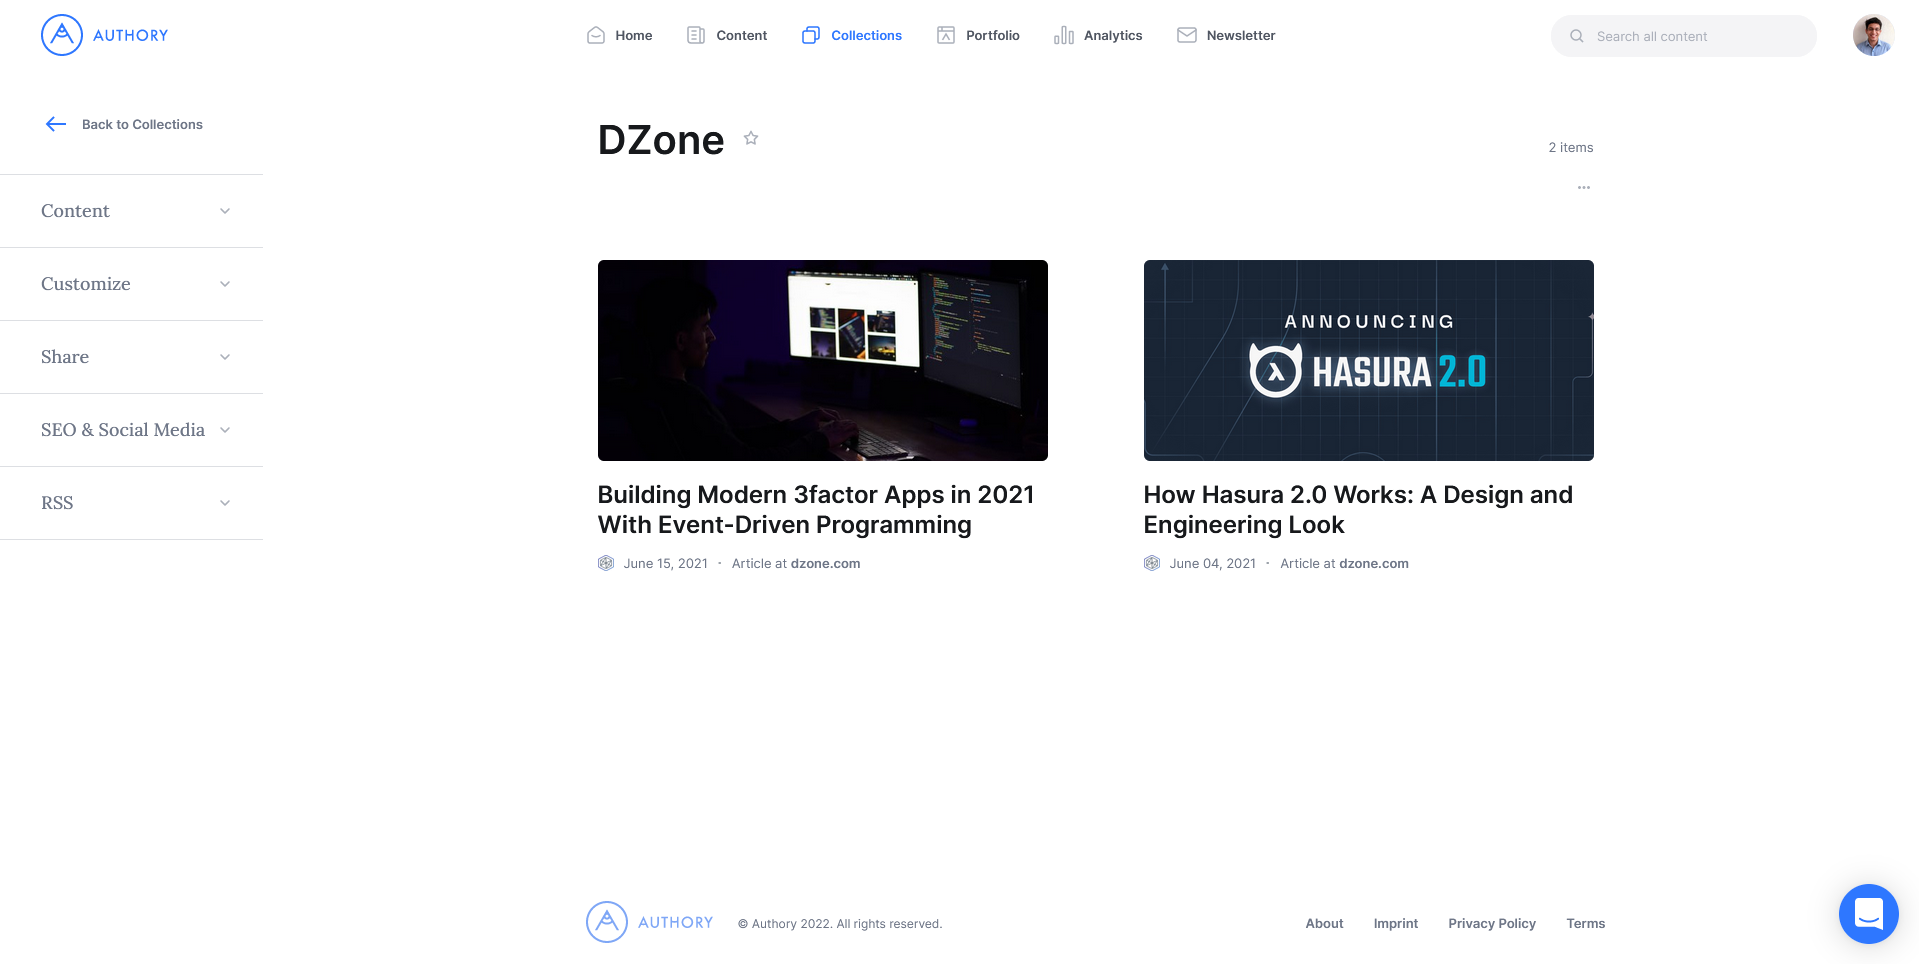Favorite the DZone collection with the star
1919x964 pixels.
point(751,138)
